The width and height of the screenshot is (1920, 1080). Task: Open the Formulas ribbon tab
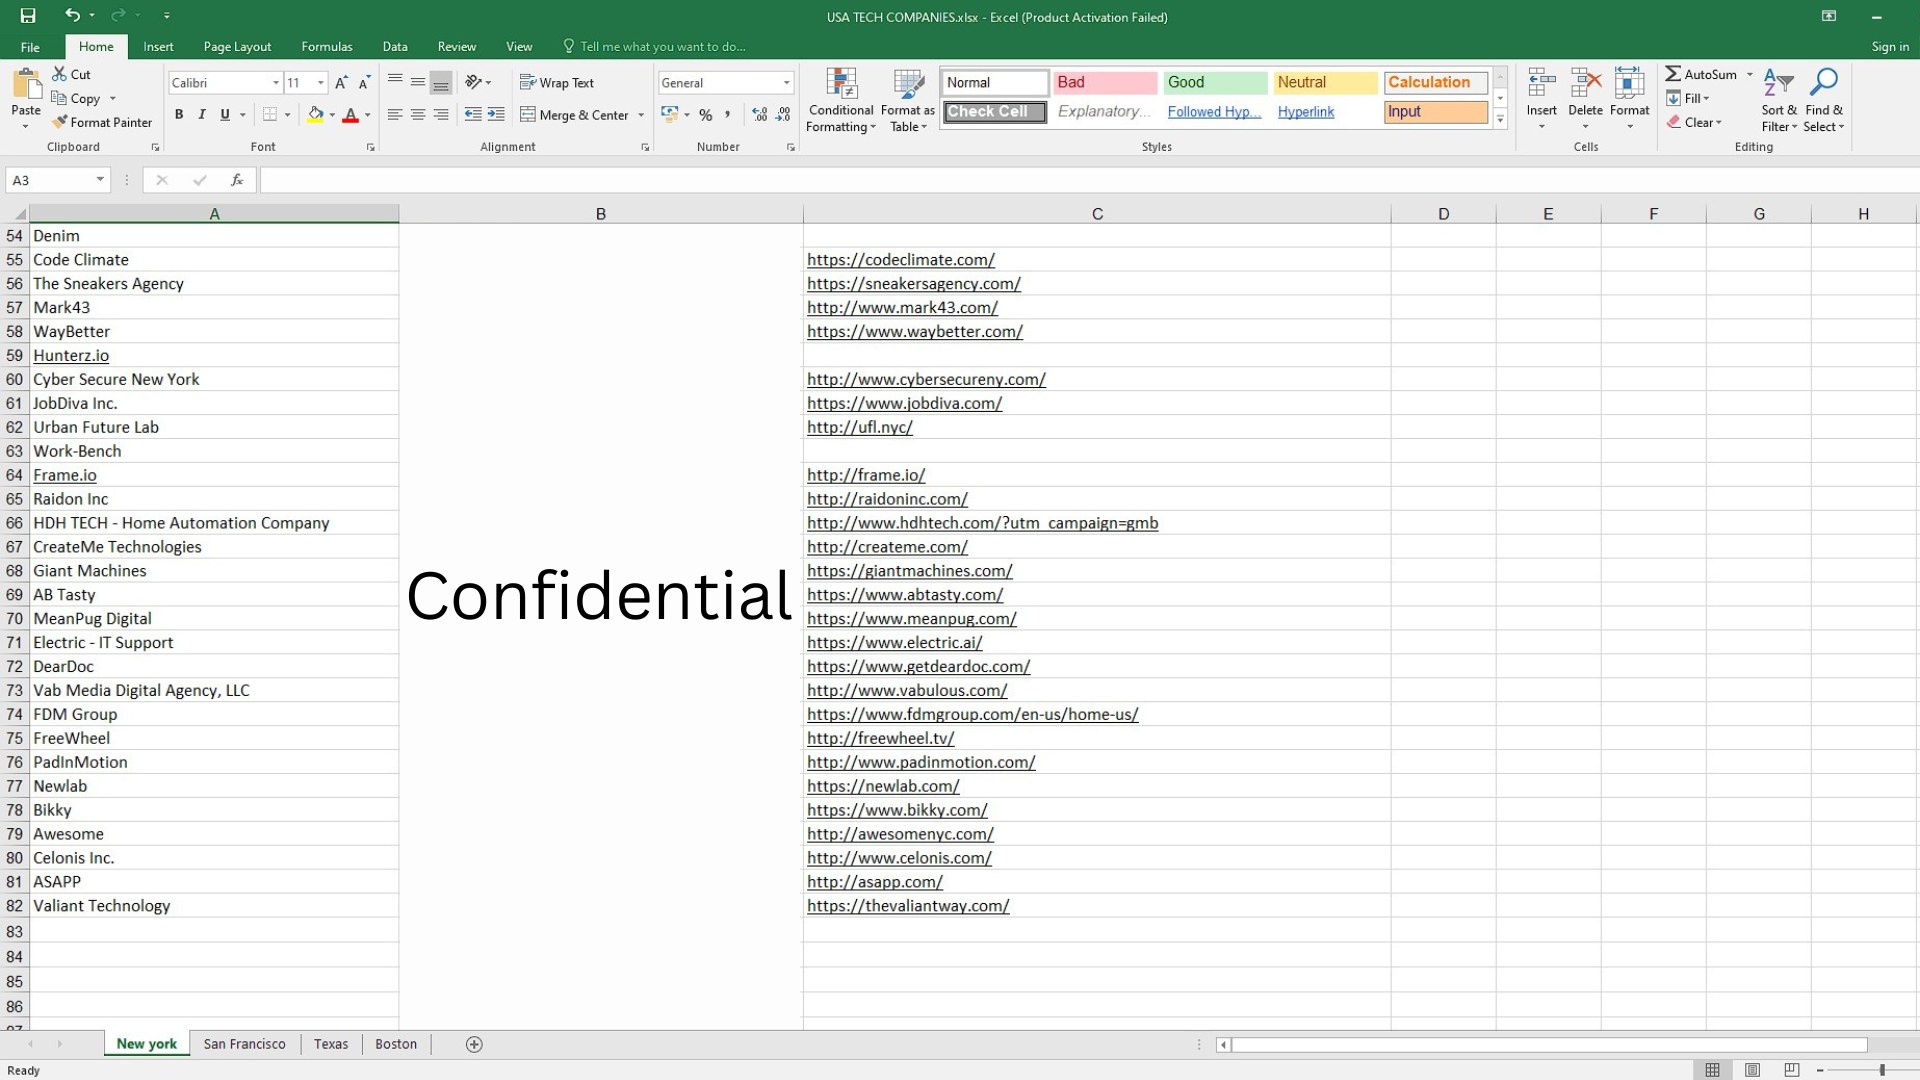pyautogui.click(x=326, y=46)
